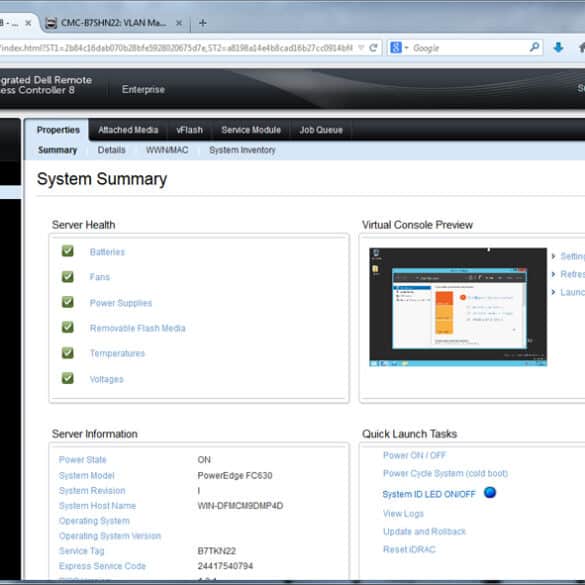This screenshot has height=585, width=585.
Task: Open downloads via blue arrow icon
Action: (558, 47)
